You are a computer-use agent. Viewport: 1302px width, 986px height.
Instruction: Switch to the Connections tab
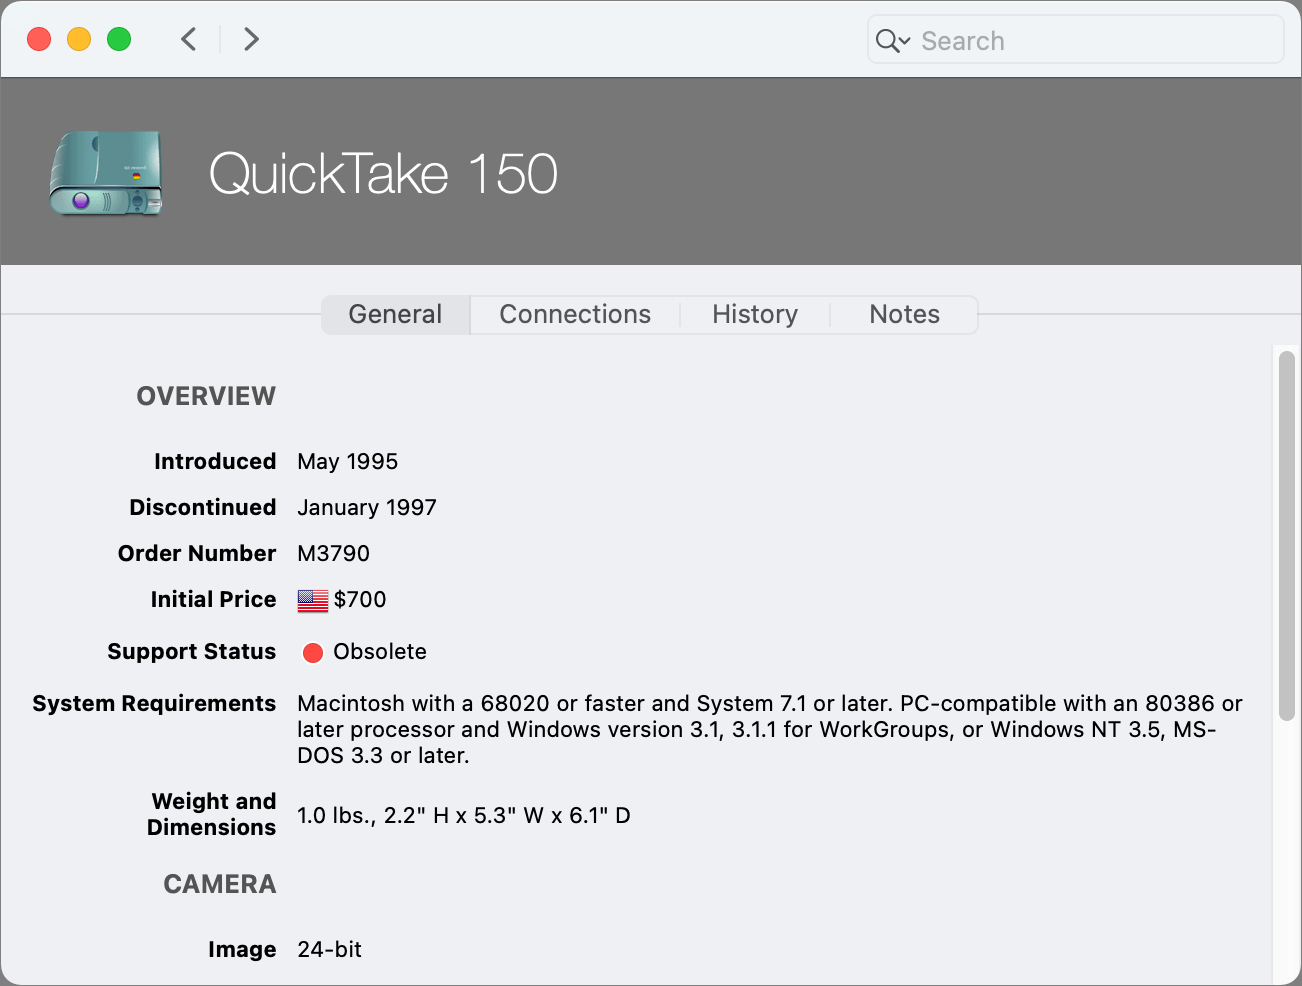[575, 314]
